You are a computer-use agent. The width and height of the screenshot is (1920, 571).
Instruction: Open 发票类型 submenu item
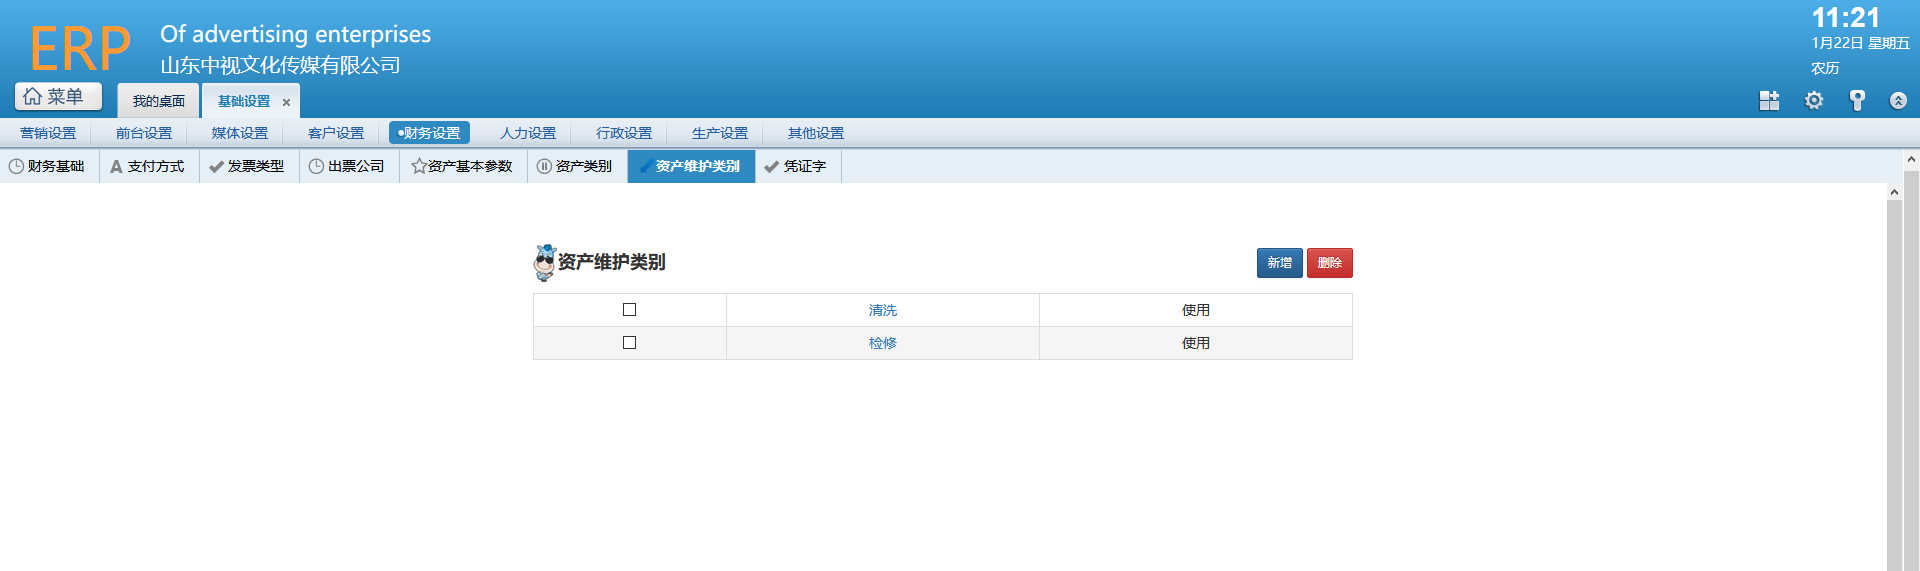click(x=248, y=166)
